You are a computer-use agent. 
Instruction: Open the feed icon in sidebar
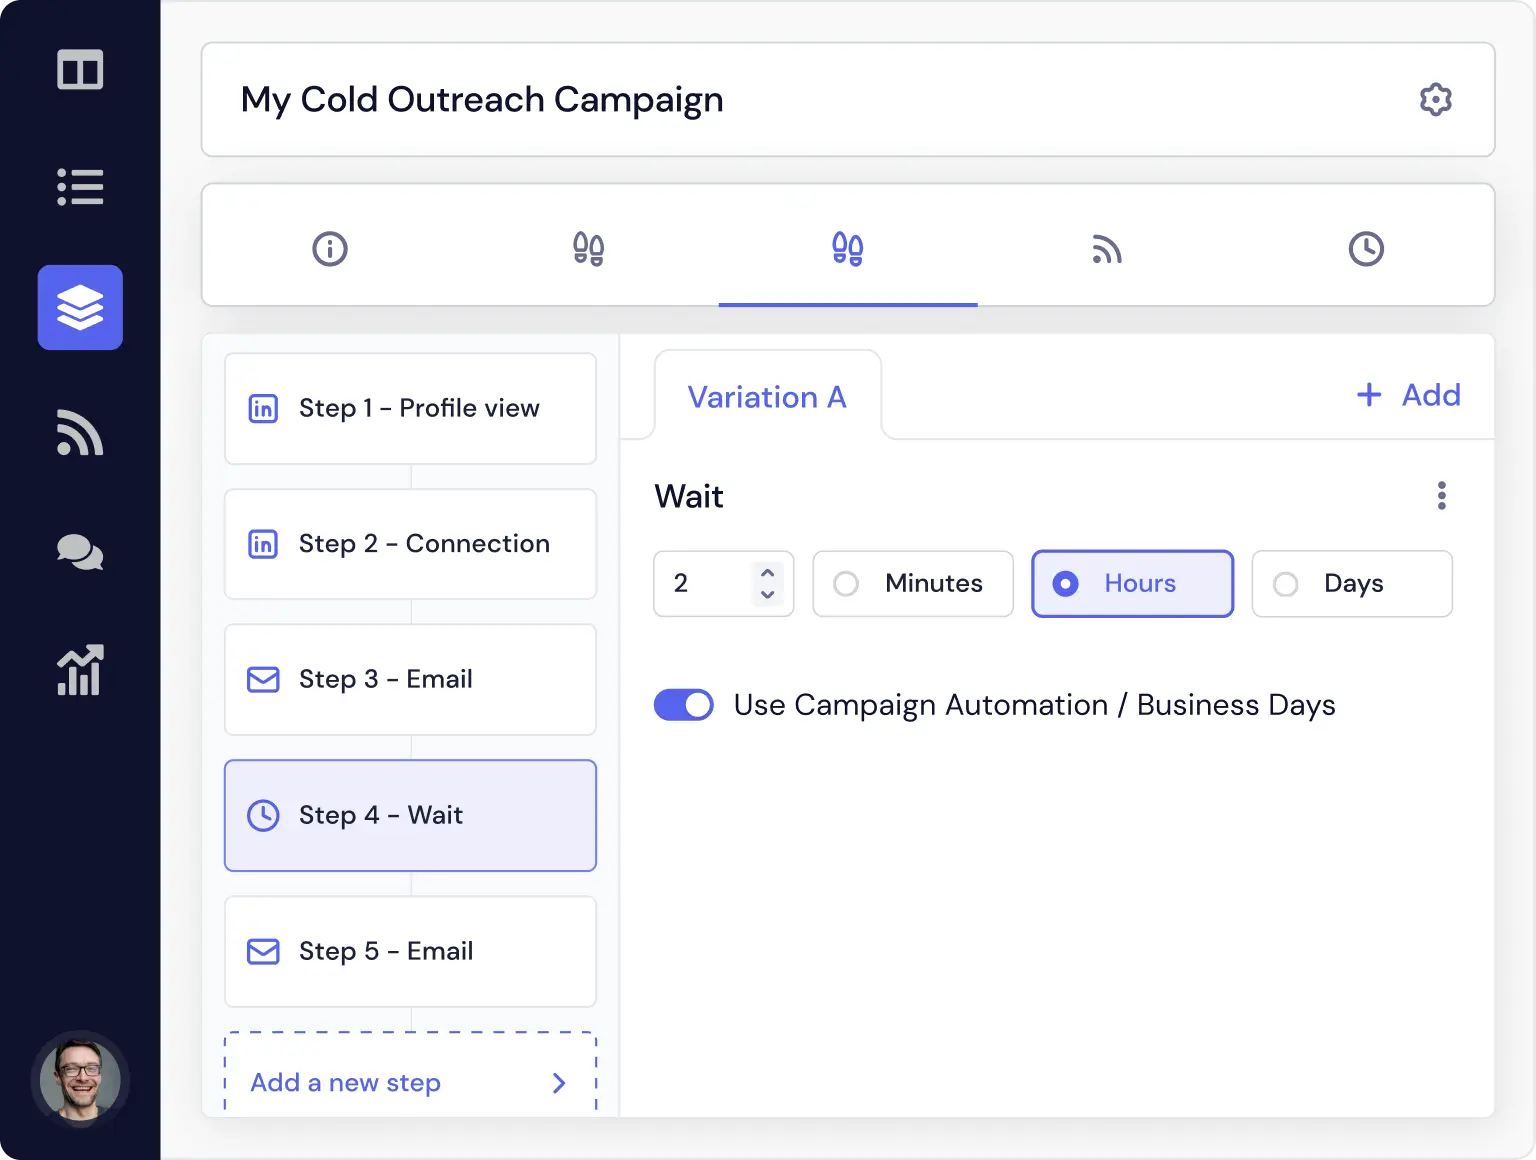pyautogui.click(x=80, y=432)
